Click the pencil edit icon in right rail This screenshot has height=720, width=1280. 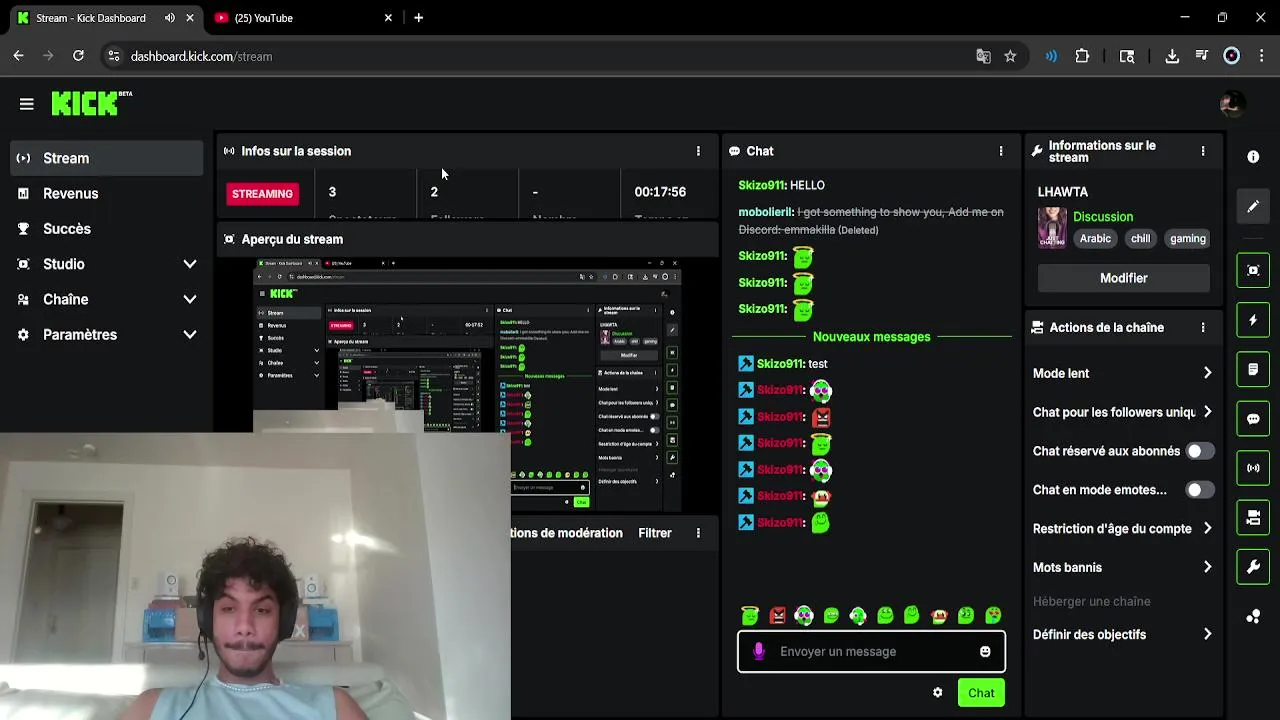(1253, 207)
